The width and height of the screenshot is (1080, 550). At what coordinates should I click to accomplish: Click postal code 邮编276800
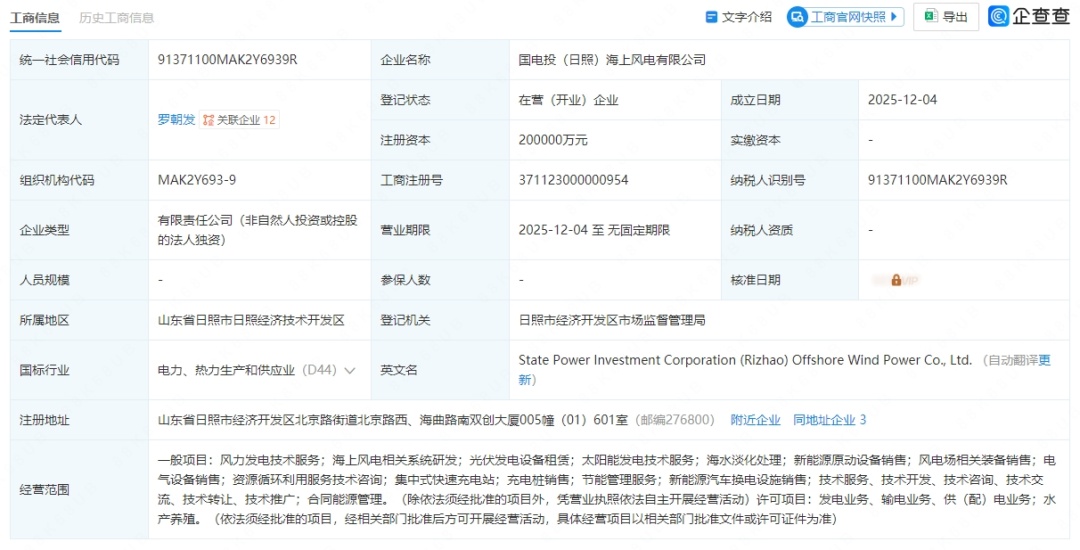click(674, 420)
